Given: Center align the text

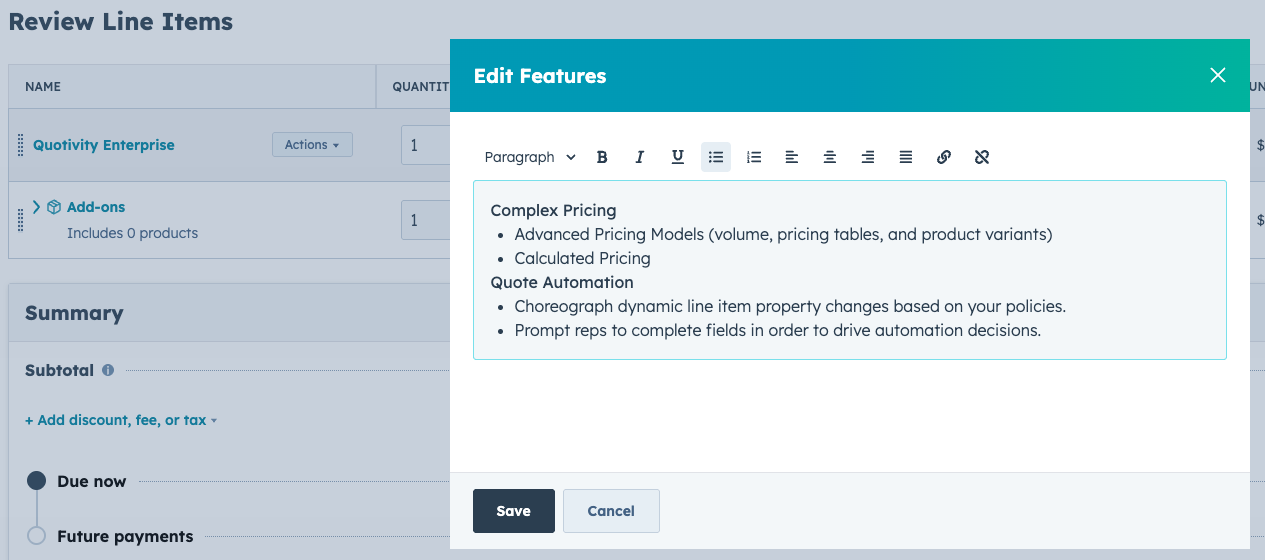Looking at the screenshot, I should 830,157.
